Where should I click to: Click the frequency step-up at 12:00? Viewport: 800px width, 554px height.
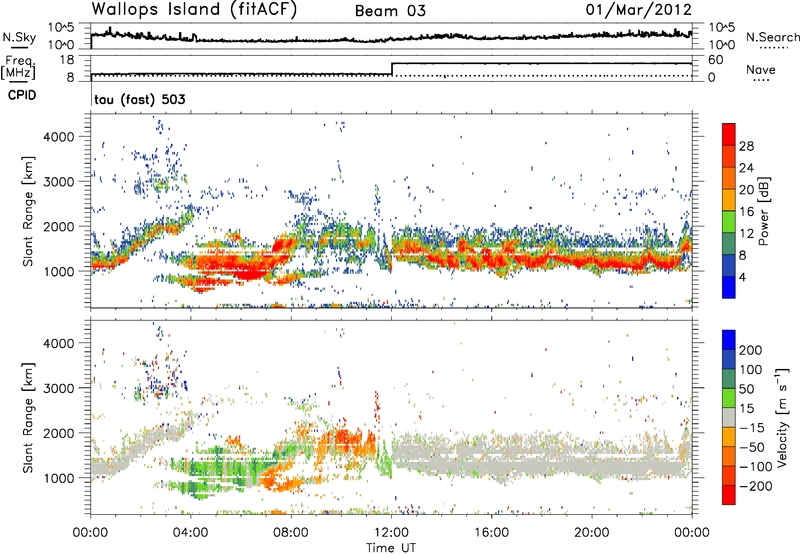(391, 69)
